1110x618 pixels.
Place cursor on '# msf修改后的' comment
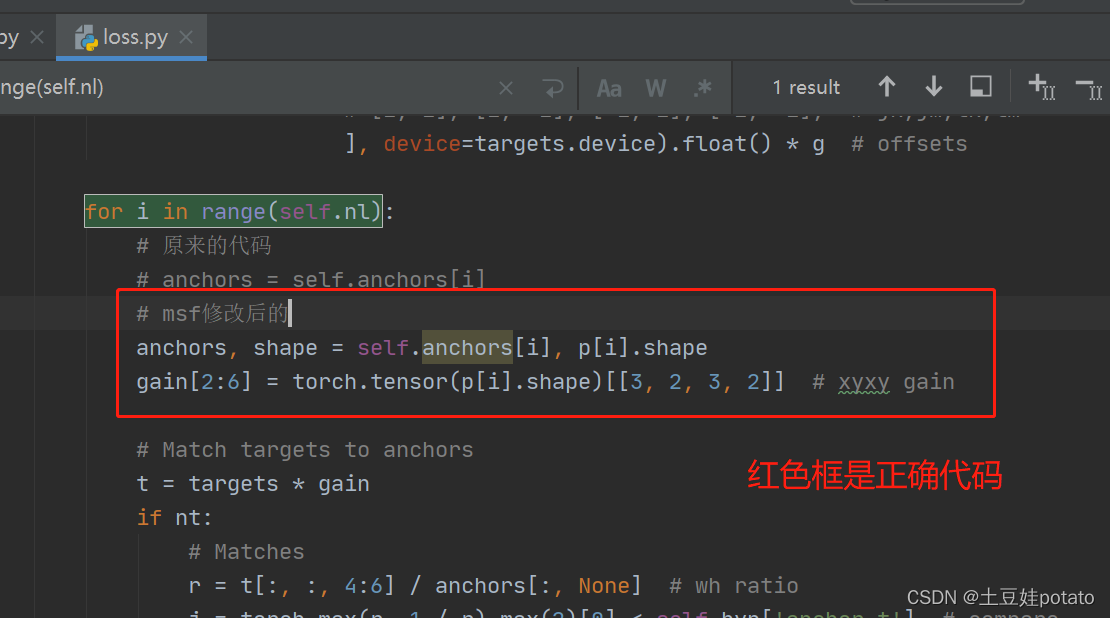coord(212,313)
